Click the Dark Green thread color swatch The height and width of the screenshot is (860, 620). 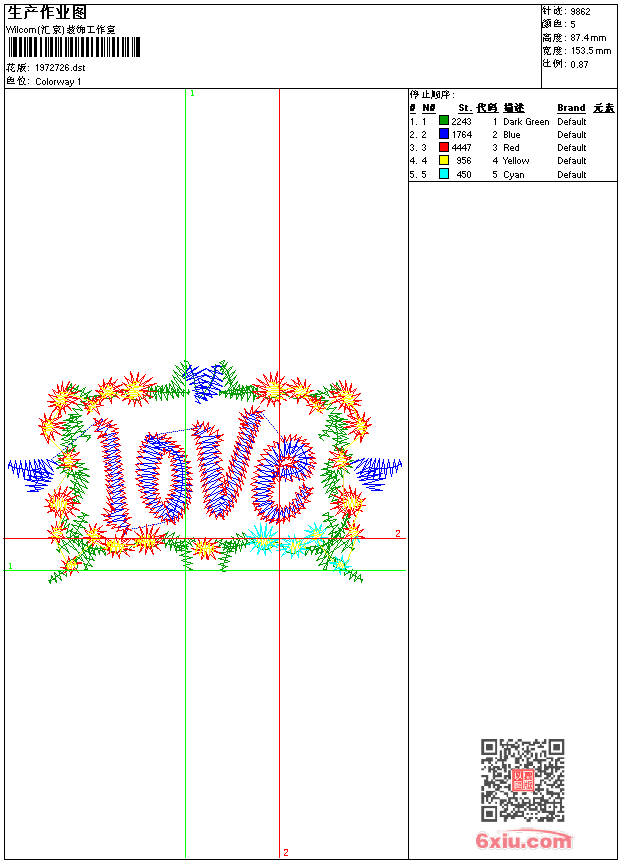click(444, 121)
